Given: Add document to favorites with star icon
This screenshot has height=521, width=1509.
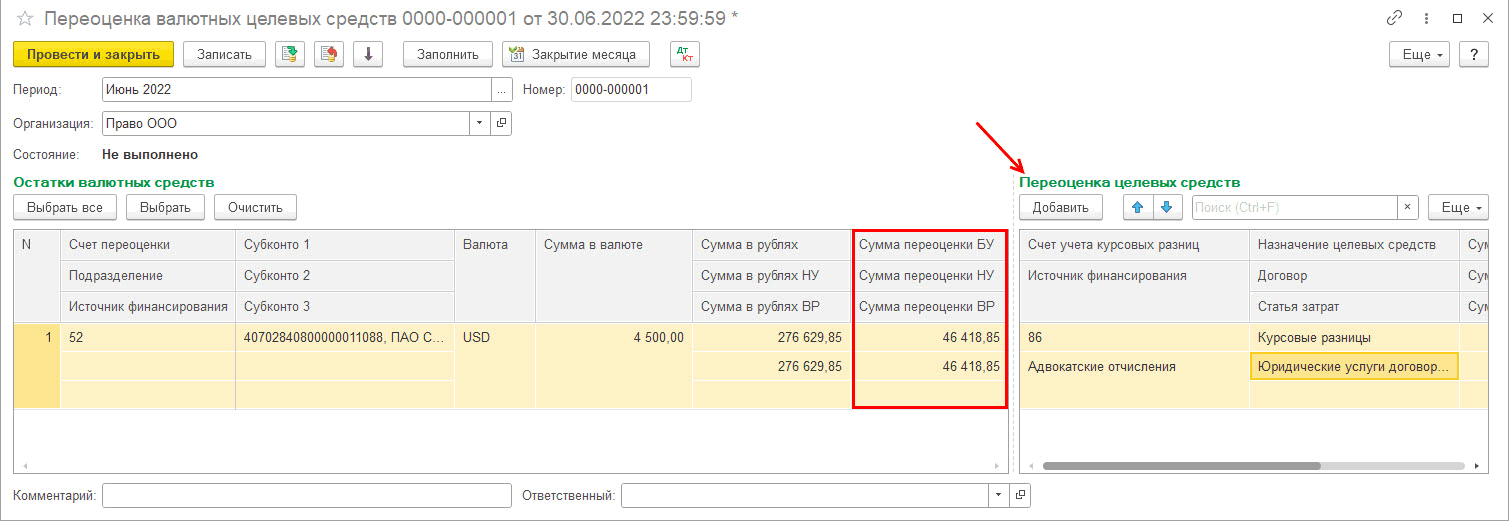Looking at the screenshot, I should (25, 19).
